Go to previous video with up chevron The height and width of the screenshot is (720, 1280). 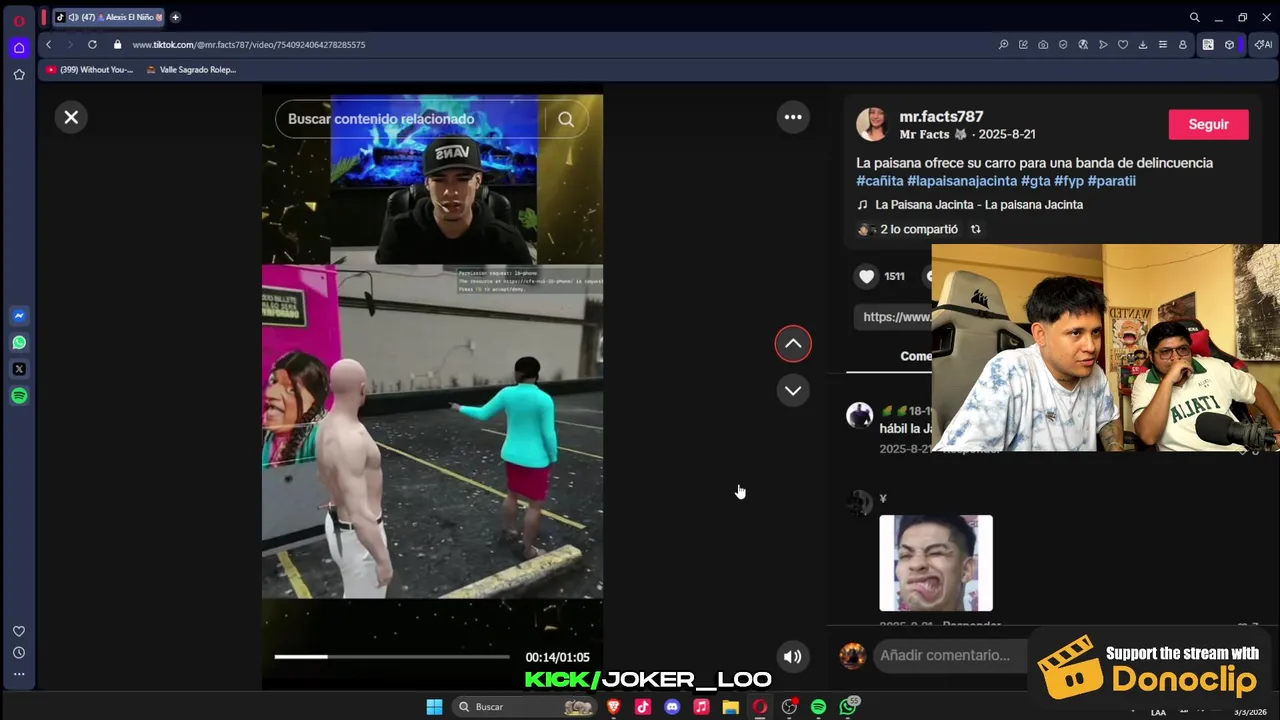(x=793, y=344)
